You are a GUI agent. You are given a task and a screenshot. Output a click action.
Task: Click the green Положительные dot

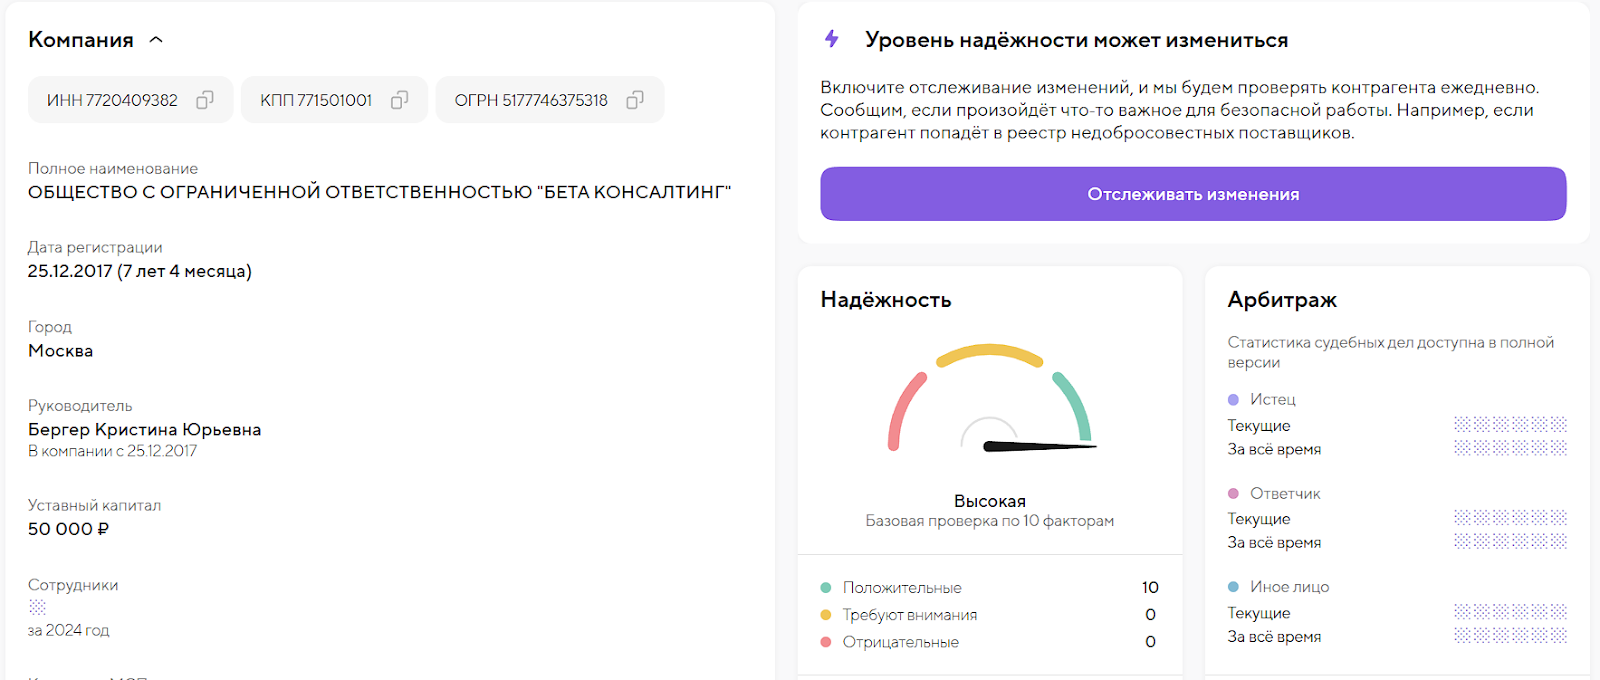point(826,588)
